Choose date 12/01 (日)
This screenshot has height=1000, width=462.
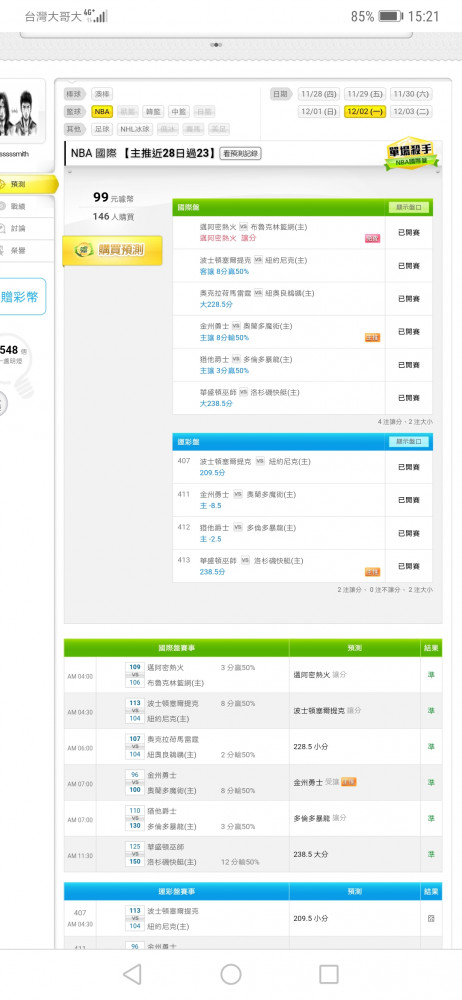[x=319, y=112]
